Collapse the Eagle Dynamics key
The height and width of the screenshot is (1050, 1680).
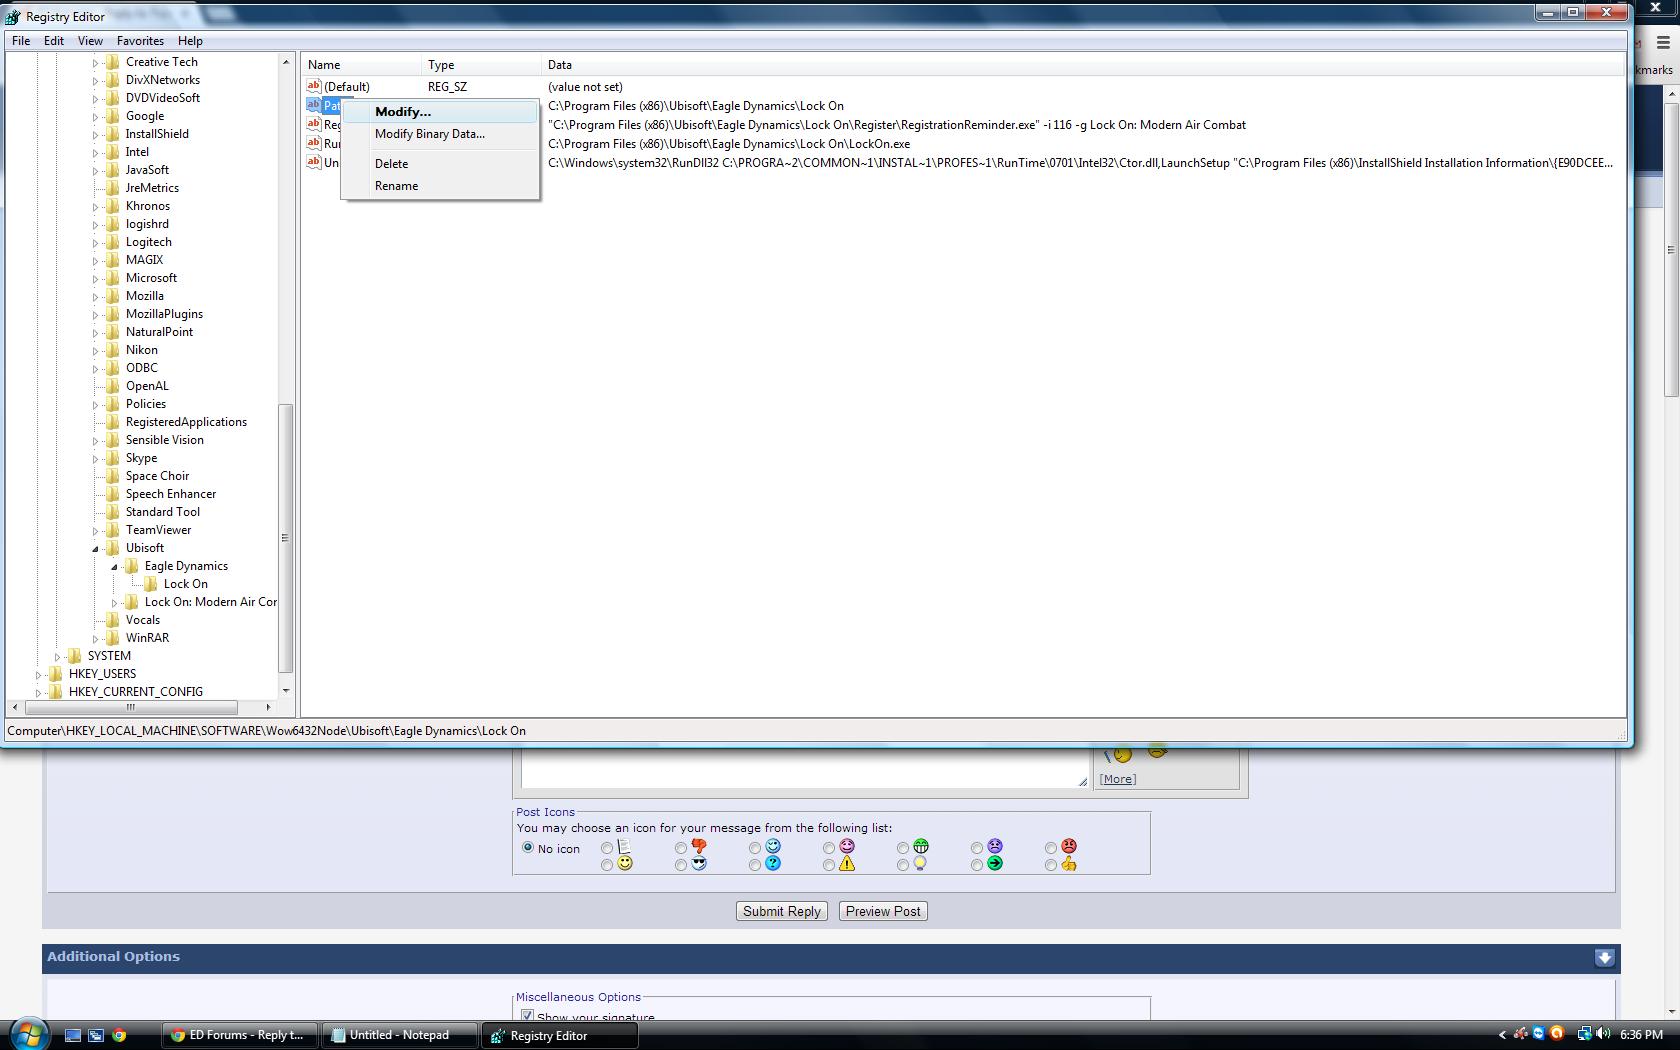[x=115, y=567]
